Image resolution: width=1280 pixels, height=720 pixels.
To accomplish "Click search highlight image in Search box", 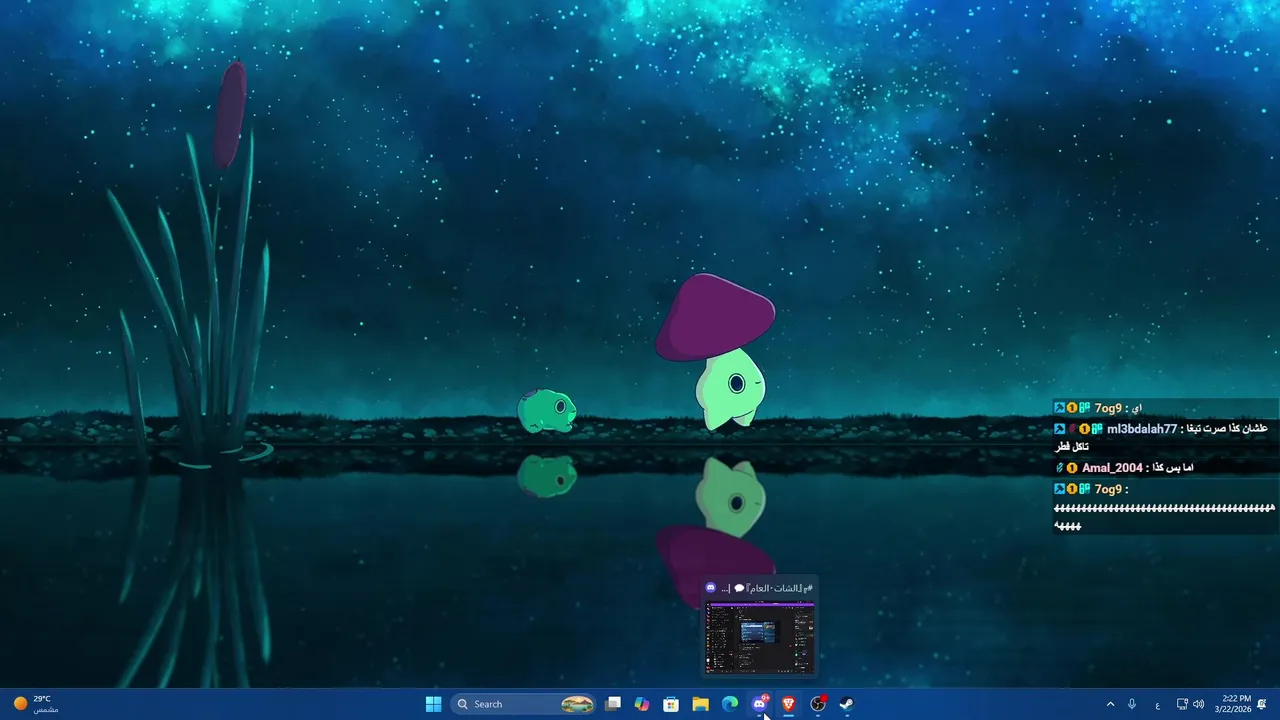I will [x=577, y=704].
